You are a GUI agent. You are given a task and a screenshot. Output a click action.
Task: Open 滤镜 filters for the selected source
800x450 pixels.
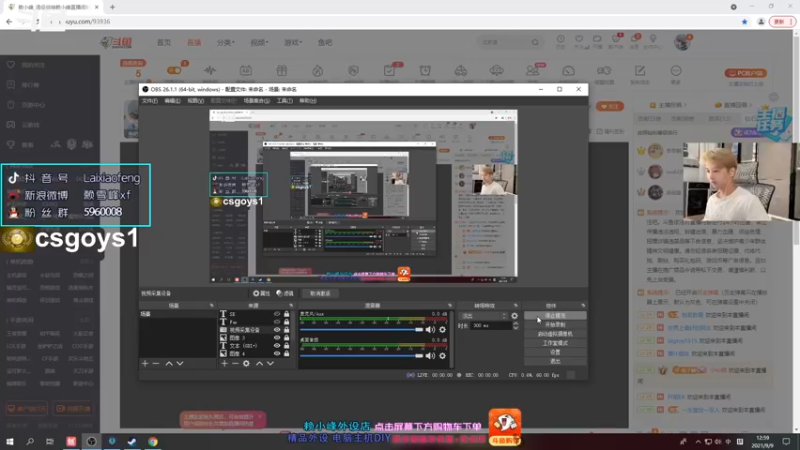click(x=285, y=293)
